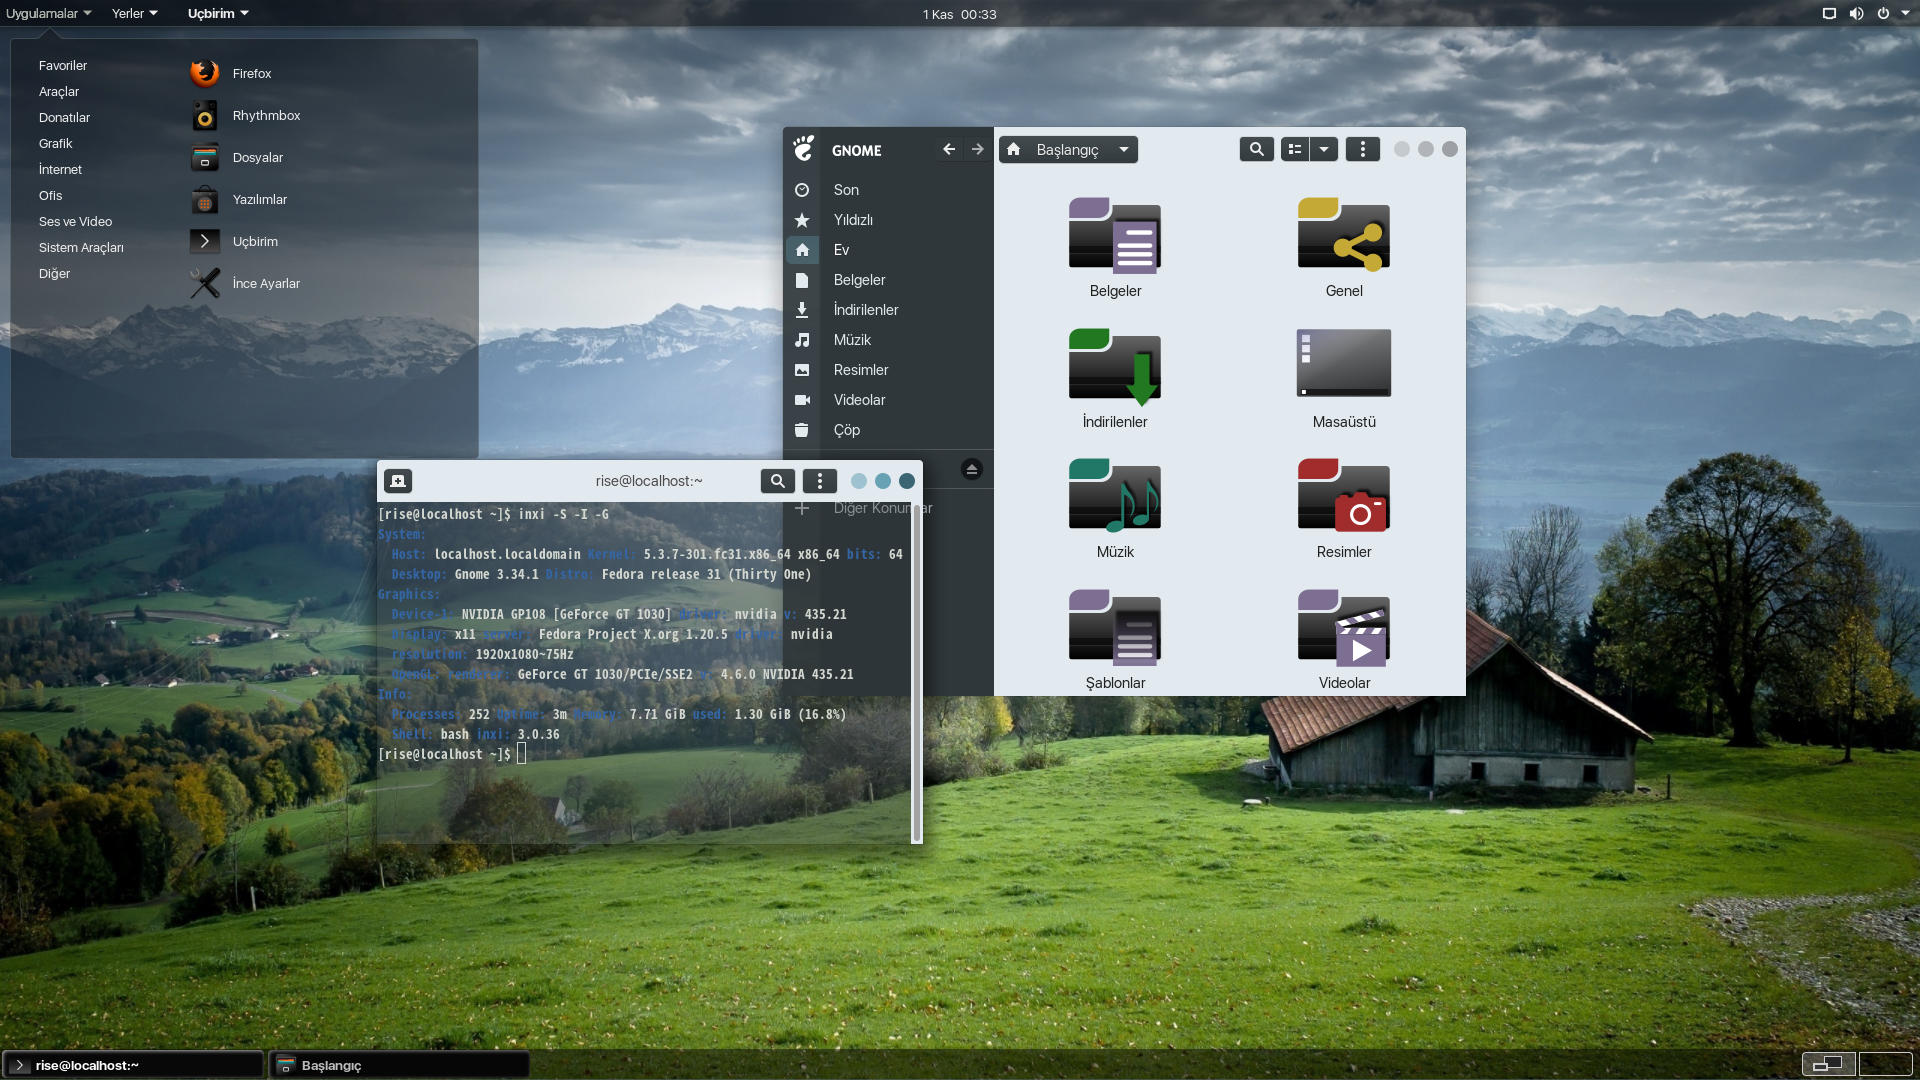Search in the terminal window

pyautogui.click(x=777, y=481)
